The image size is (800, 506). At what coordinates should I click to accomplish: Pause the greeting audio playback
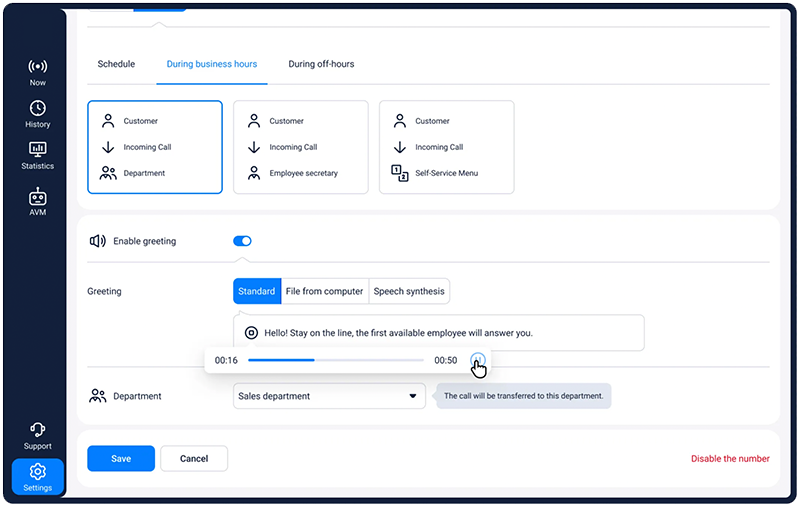tap(478, 360)
